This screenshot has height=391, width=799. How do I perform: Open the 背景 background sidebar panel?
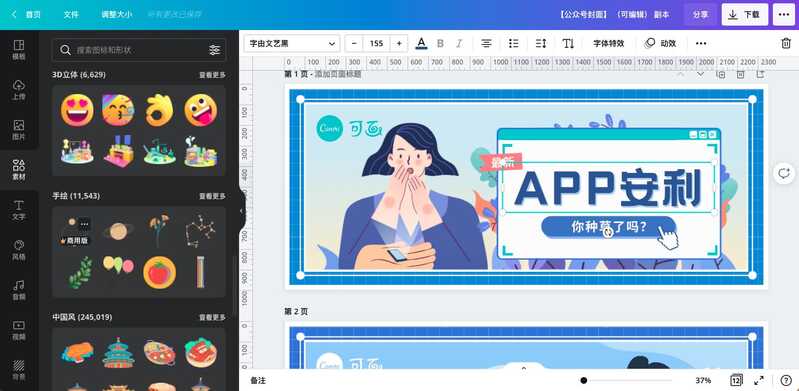click(19, 370)
